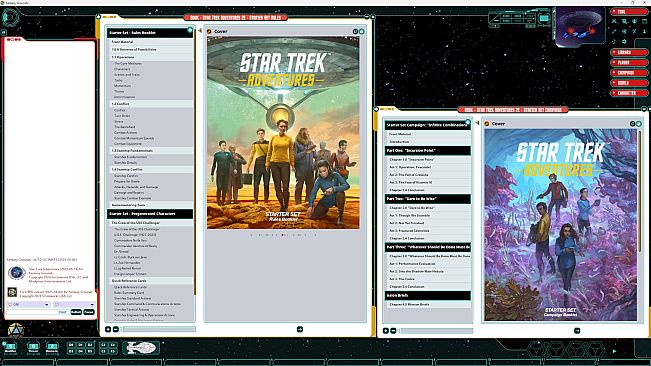This screenshot has height=366, width=651.
Task: Expand the Library sidebar section
Action: [629, 52]
